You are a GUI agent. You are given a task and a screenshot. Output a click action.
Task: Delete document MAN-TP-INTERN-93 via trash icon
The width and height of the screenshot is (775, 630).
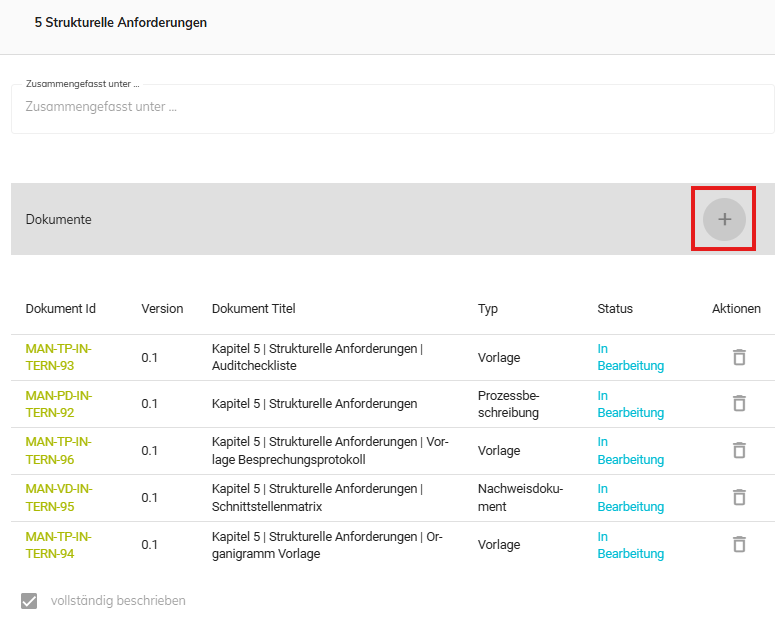(x=739, y=357)
